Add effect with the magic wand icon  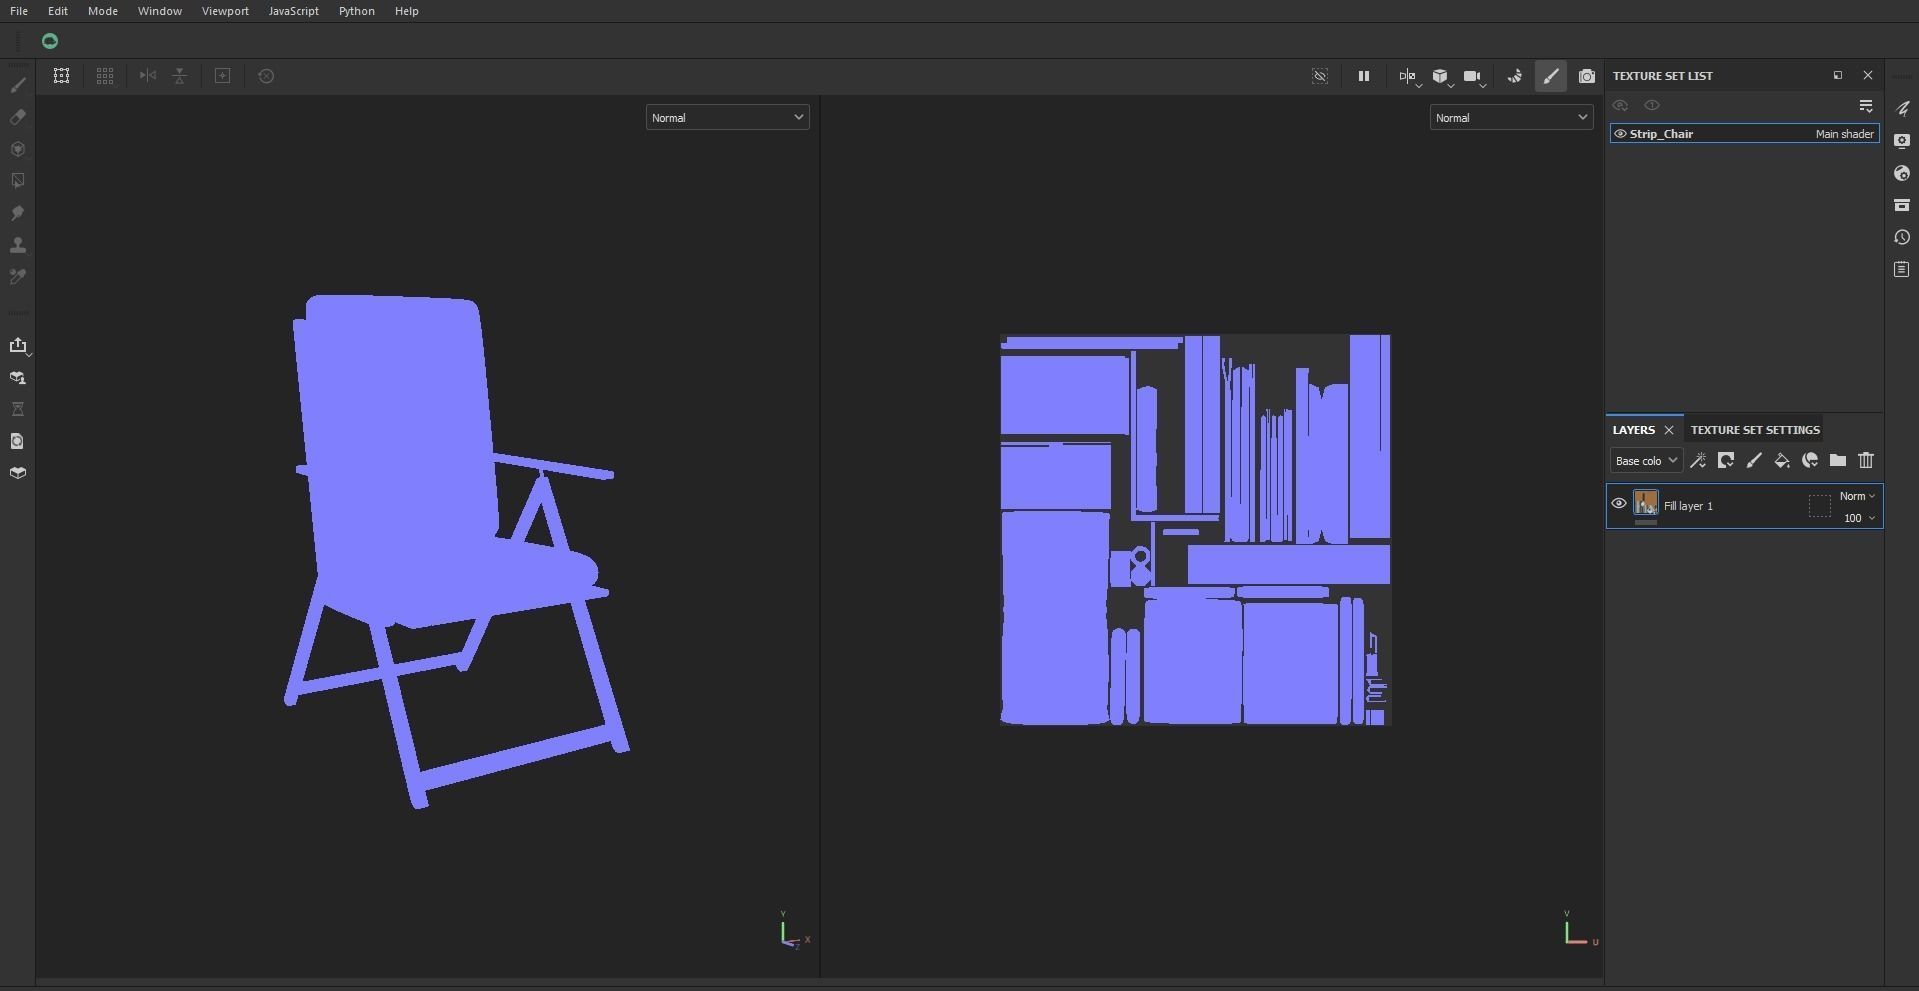pyautogui.click(x=1698, y=461)
